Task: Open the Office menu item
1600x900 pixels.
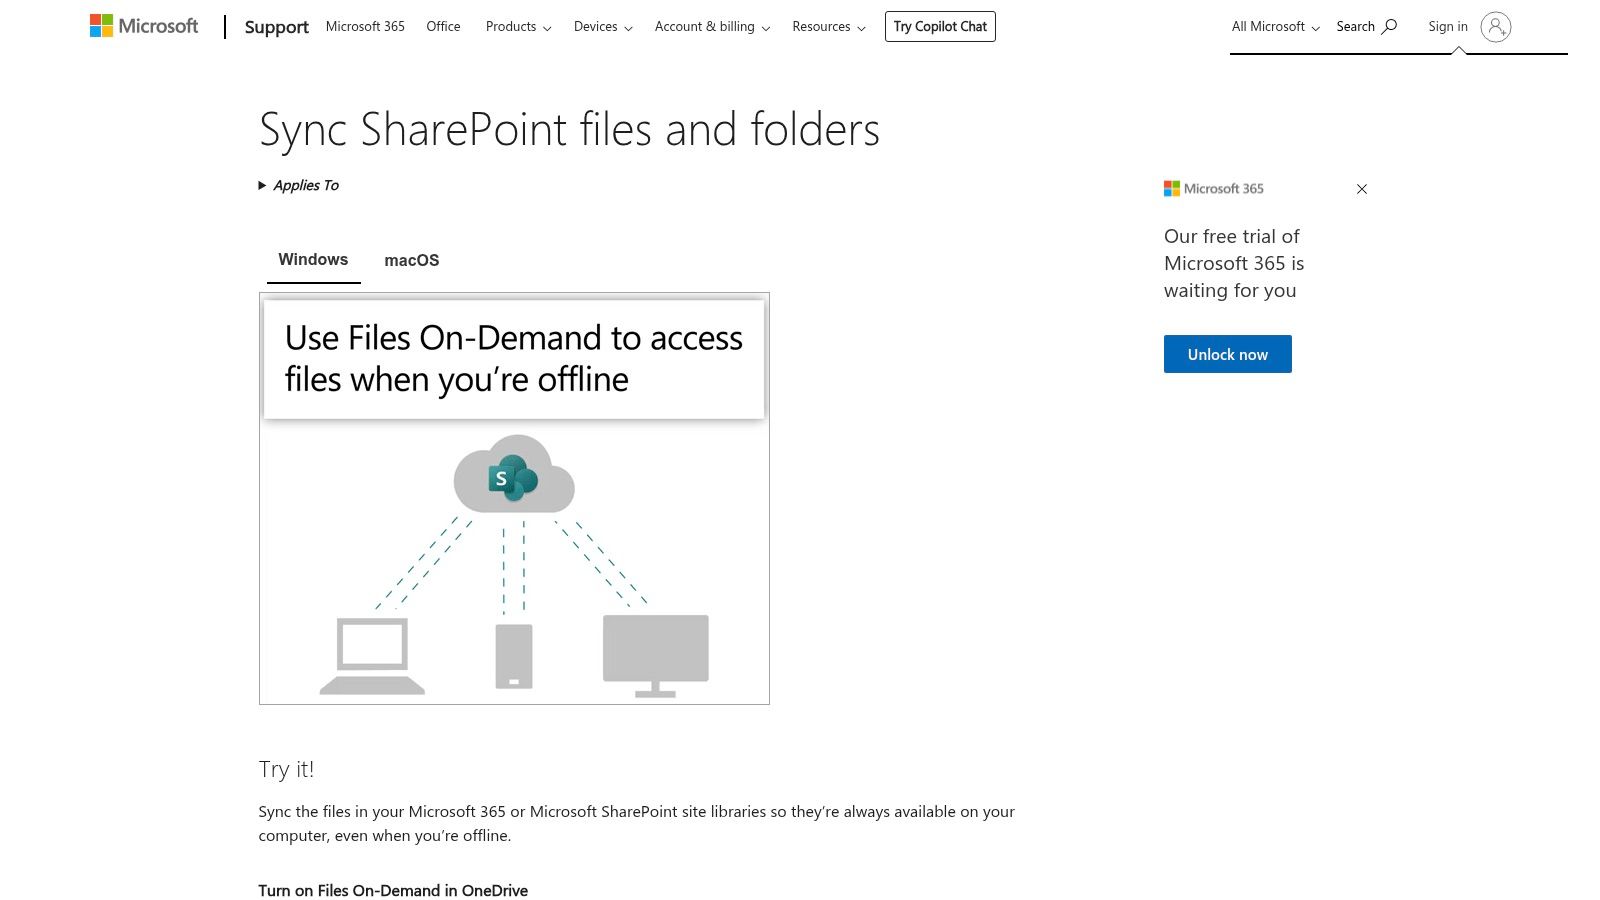Action: (x=443, y=26)
